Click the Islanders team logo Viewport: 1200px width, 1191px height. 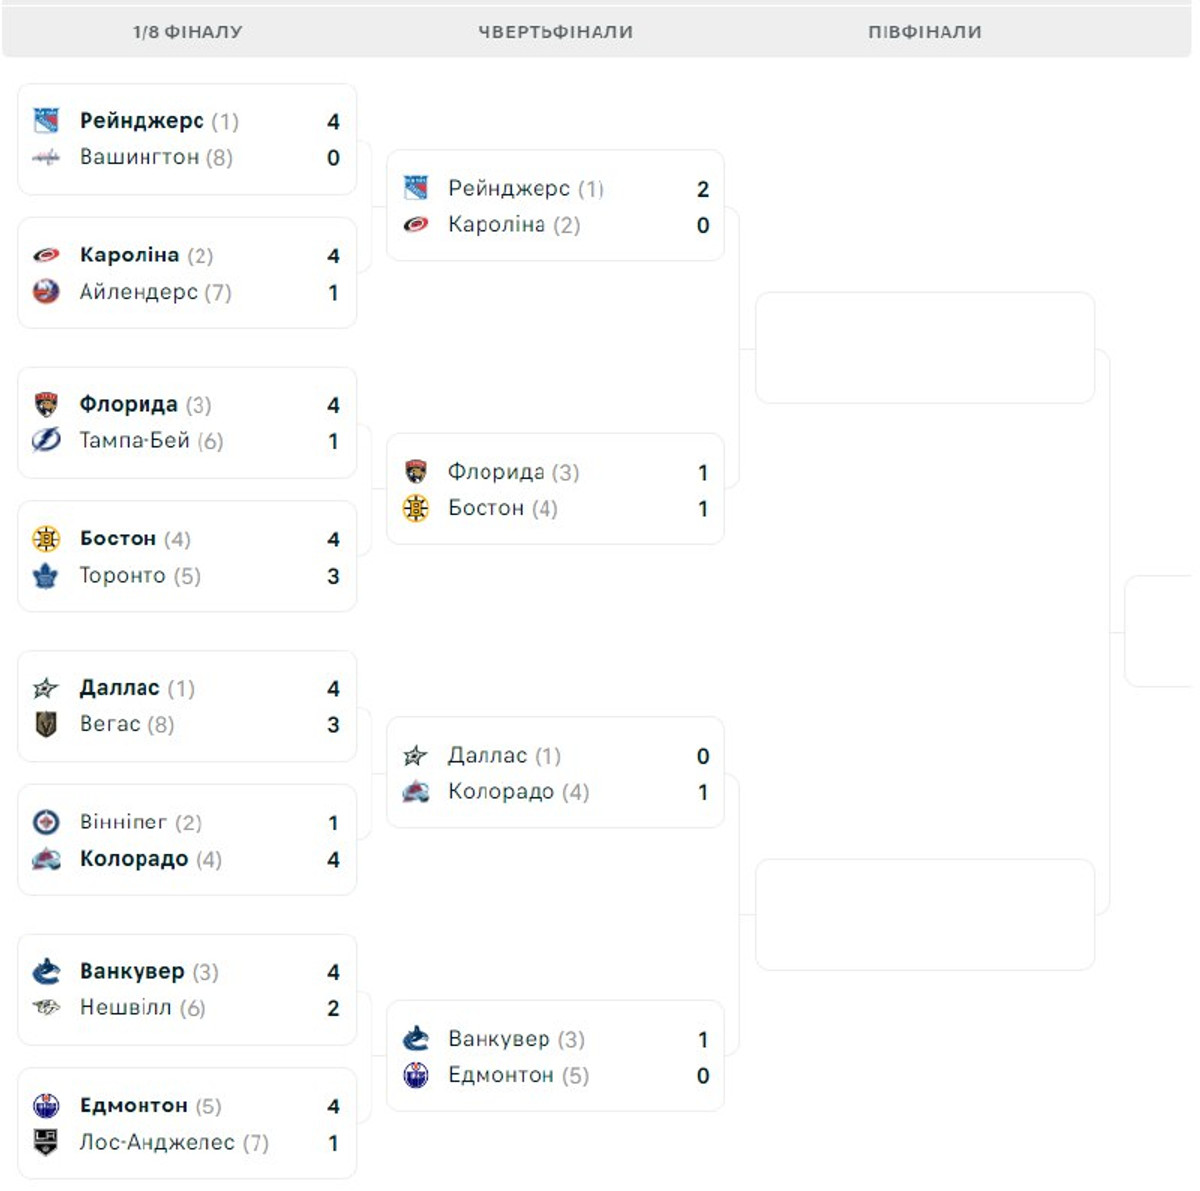(x=46, y=292)
